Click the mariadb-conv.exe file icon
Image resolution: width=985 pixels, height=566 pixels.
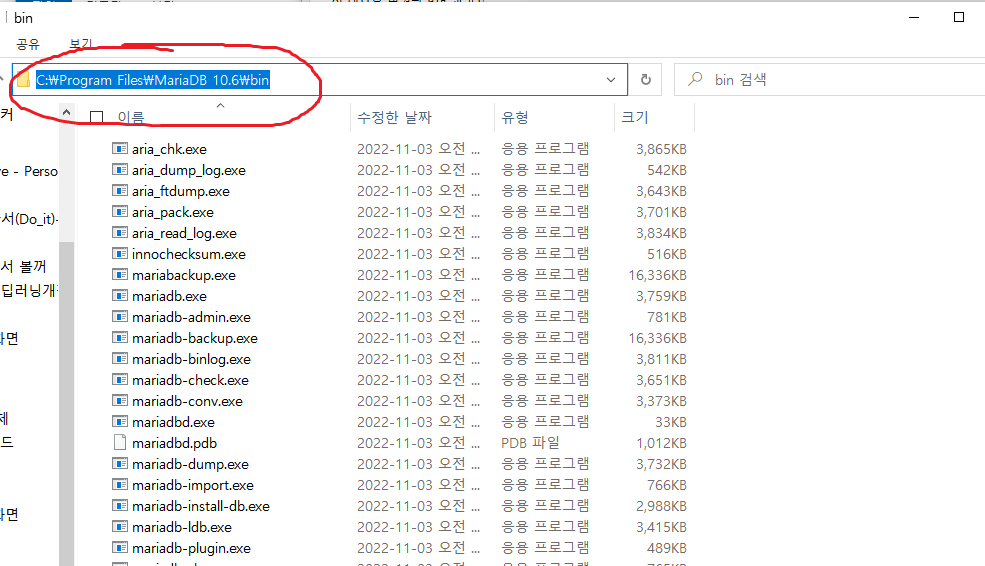click(x=120, y=401)
